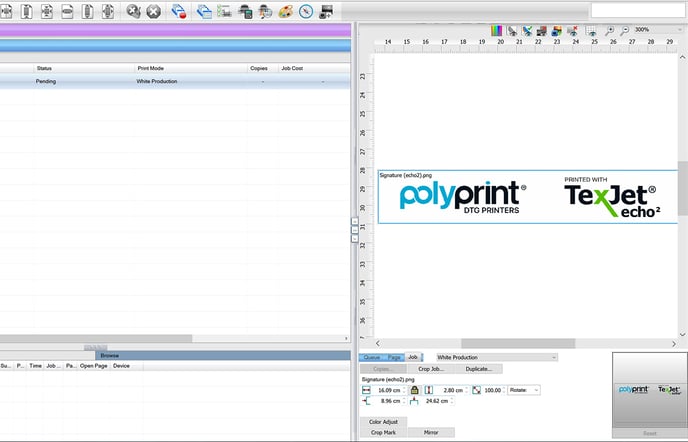
Task: Select the polyprint TexJet image in preview
Action: click(528, 197)
